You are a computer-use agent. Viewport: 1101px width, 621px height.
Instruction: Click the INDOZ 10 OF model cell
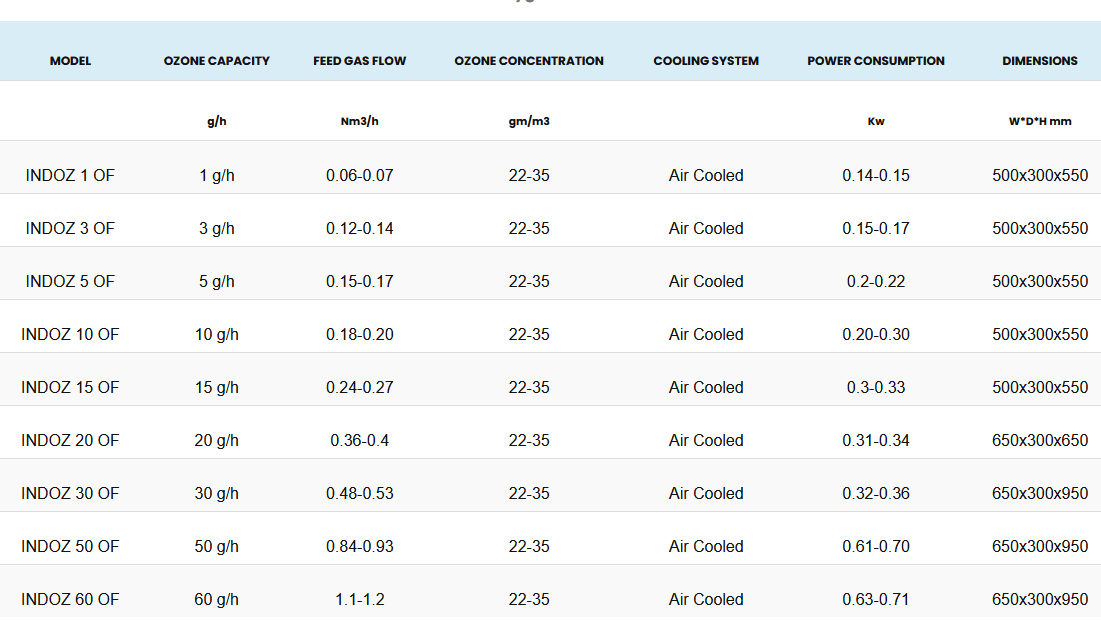pyautogui.click(x=70, y=334)
